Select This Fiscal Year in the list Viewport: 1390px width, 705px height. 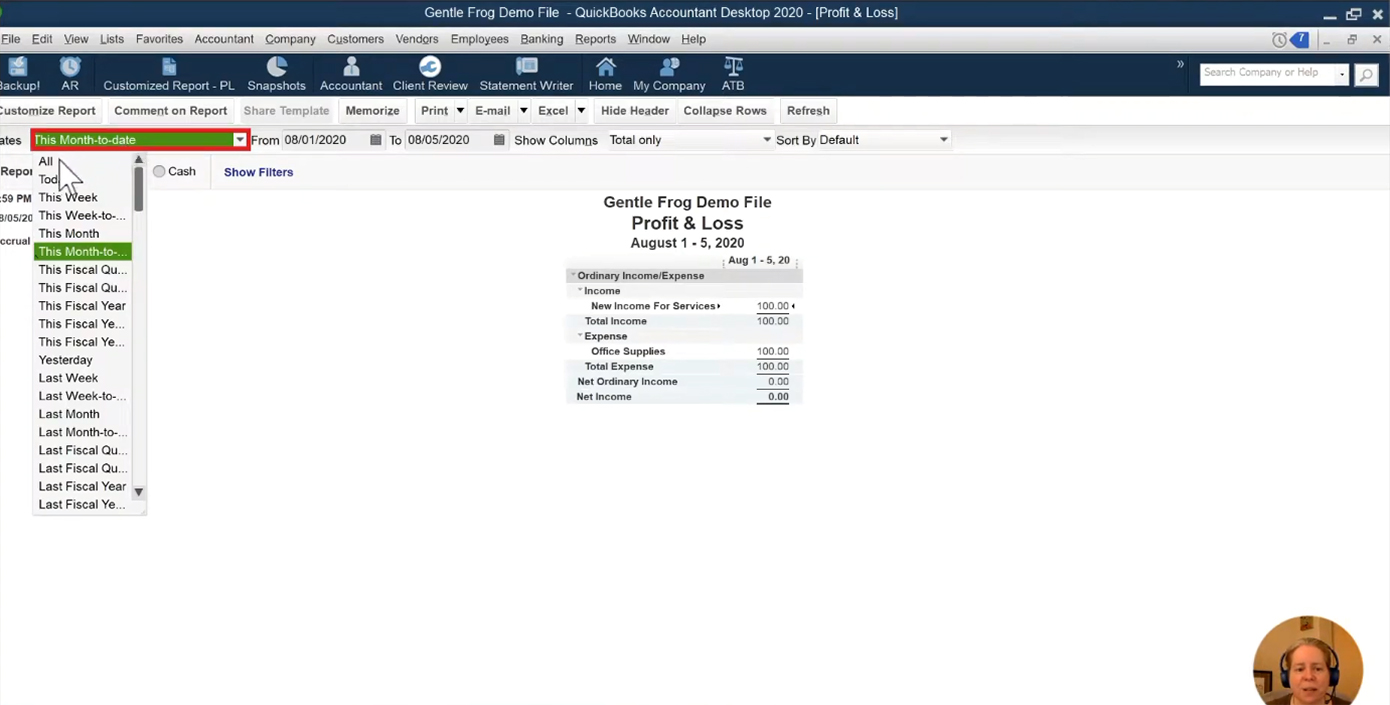point(83,306)
